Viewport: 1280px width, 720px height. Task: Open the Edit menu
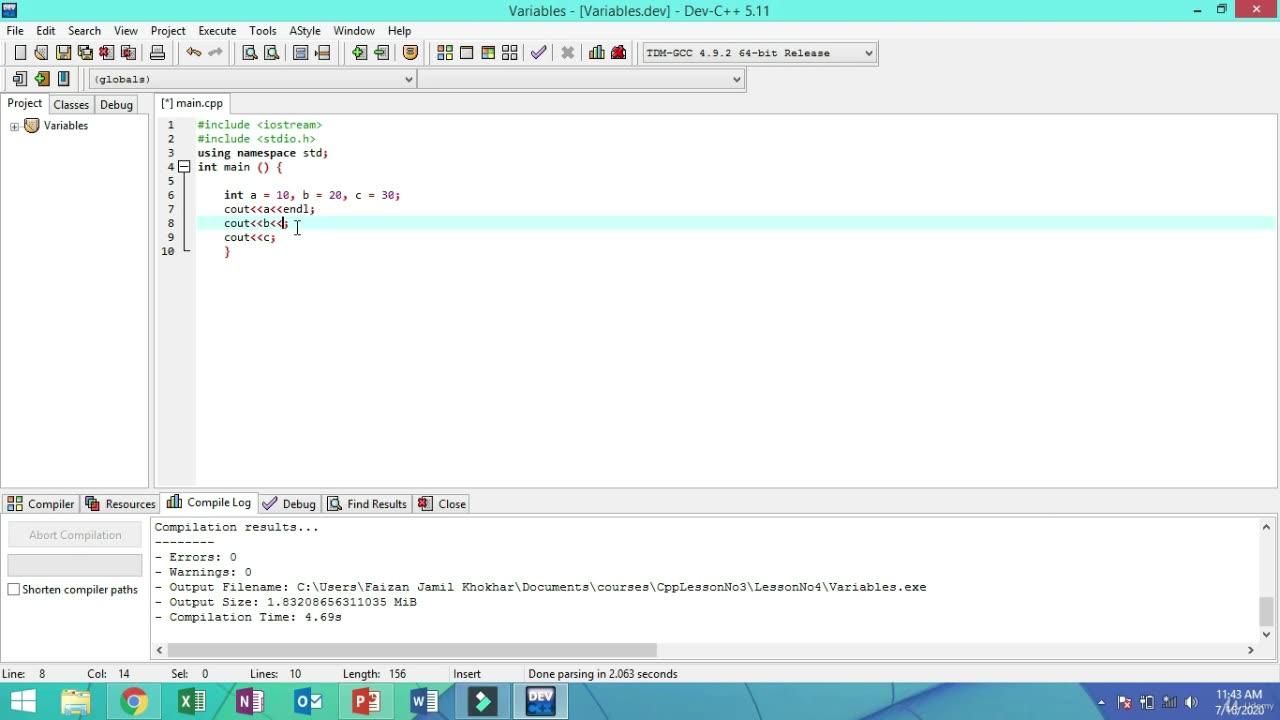coord(46,31)
